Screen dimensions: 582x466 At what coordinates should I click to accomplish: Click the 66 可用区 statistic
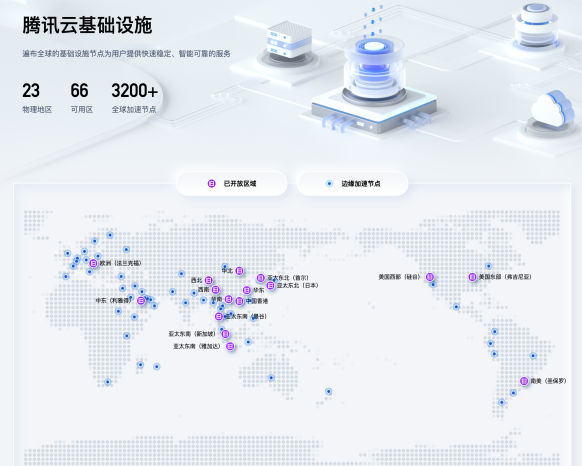pos(82,98)
